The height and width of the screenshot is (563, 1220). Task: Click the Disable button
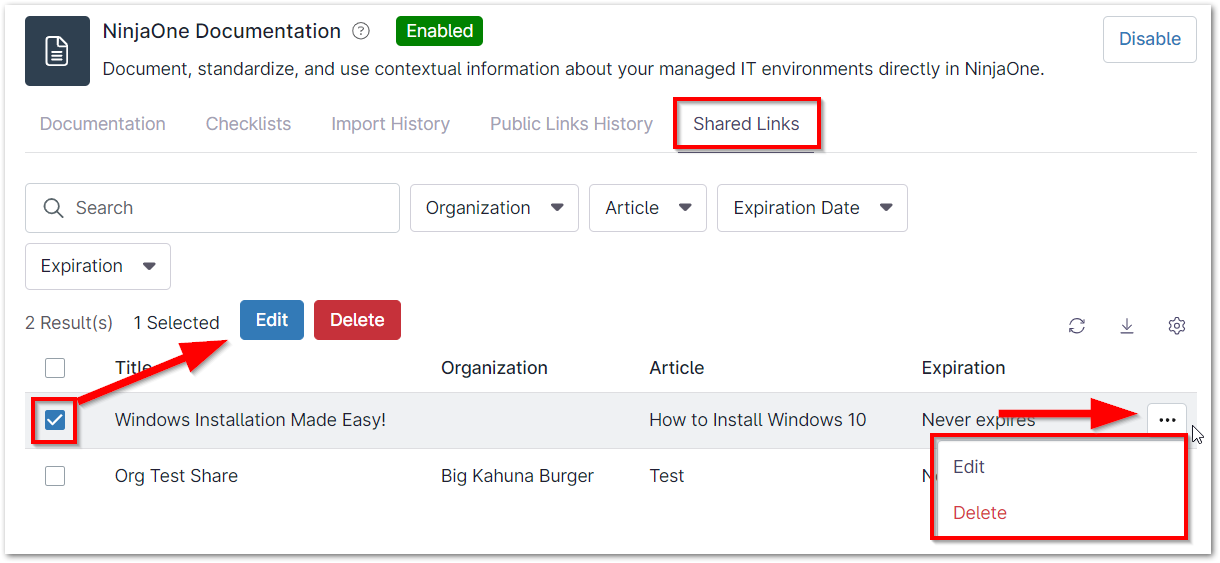(1149, 39)
